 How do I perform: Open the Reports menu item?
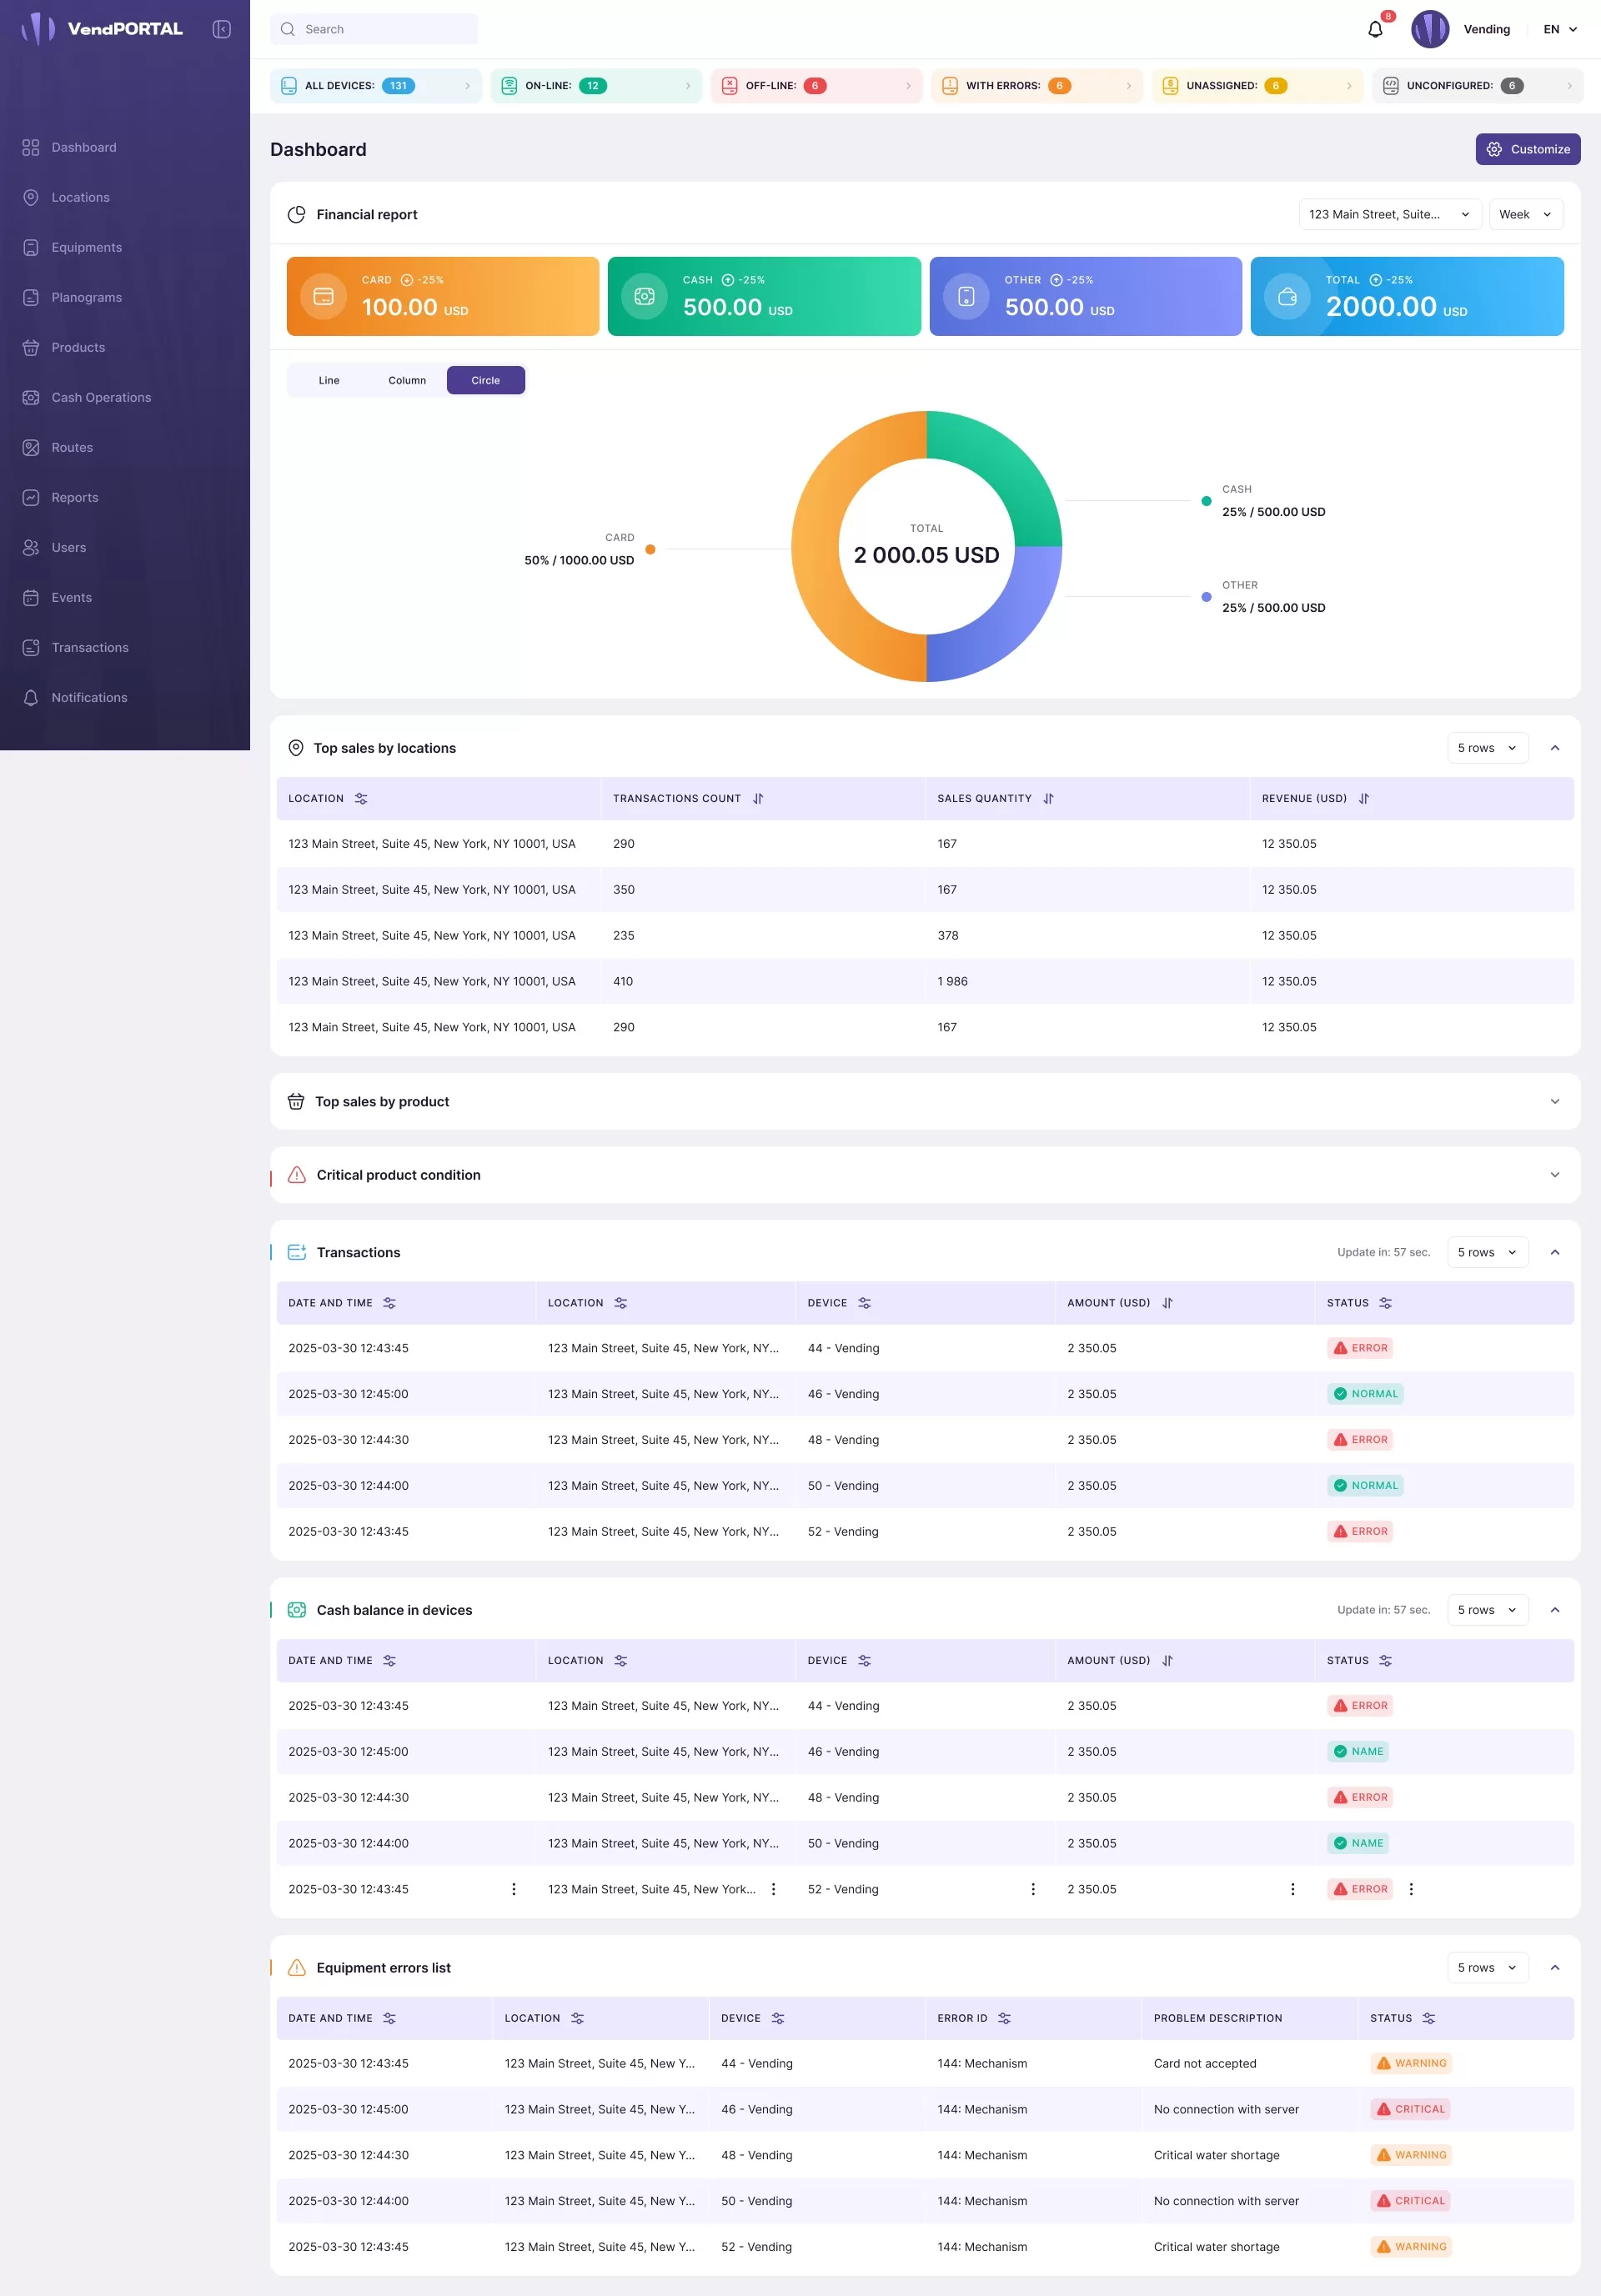pyautogui.click(x=75, y=497)
